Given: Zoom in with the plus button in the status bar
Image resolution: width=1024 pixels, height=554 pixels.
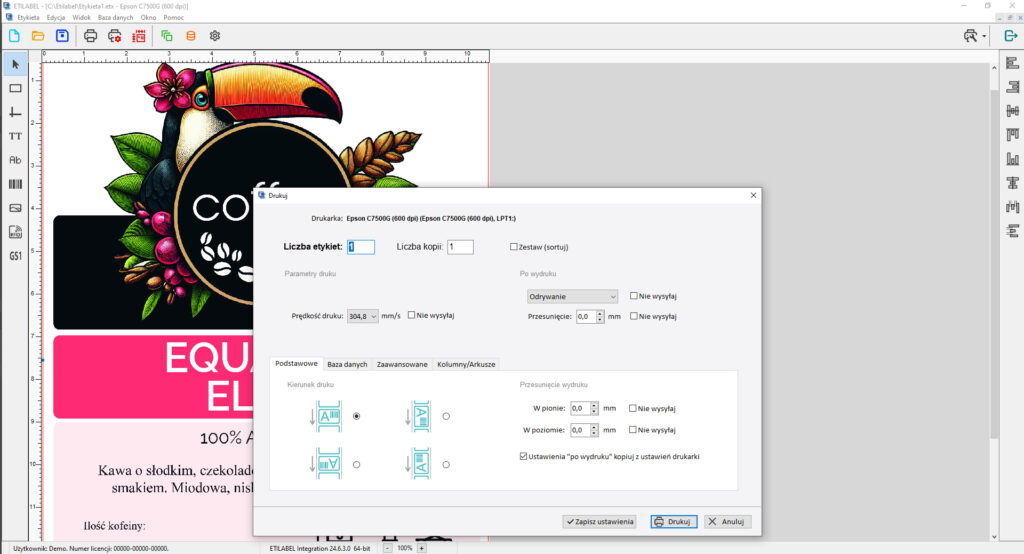Looking at the screenshot, I should point(422,548).
